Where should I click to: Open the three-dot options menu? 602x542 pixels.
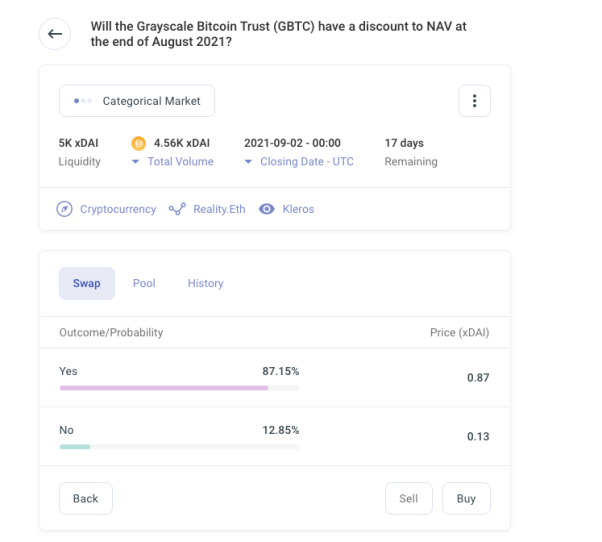point(475,101)
